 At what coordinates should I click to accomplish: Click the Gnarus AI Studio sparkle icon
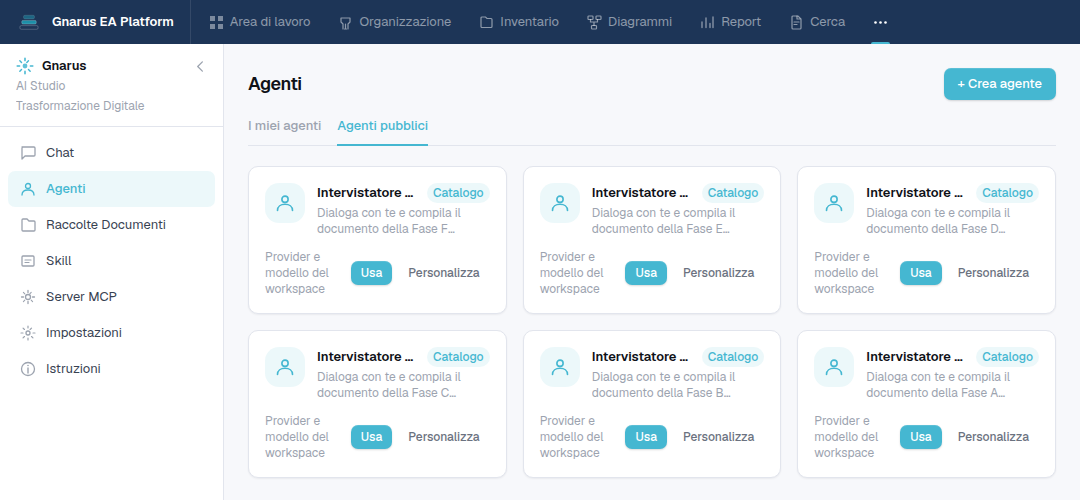(25, 66)
